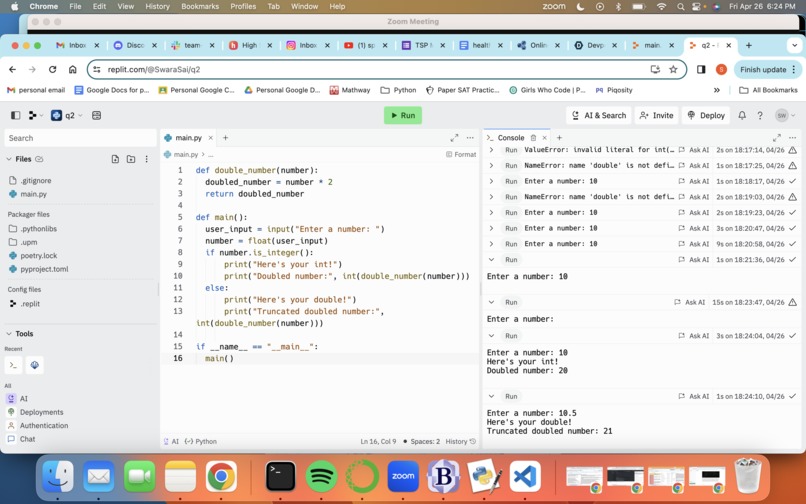Go back with the browser back arrow

click(13, 69)
